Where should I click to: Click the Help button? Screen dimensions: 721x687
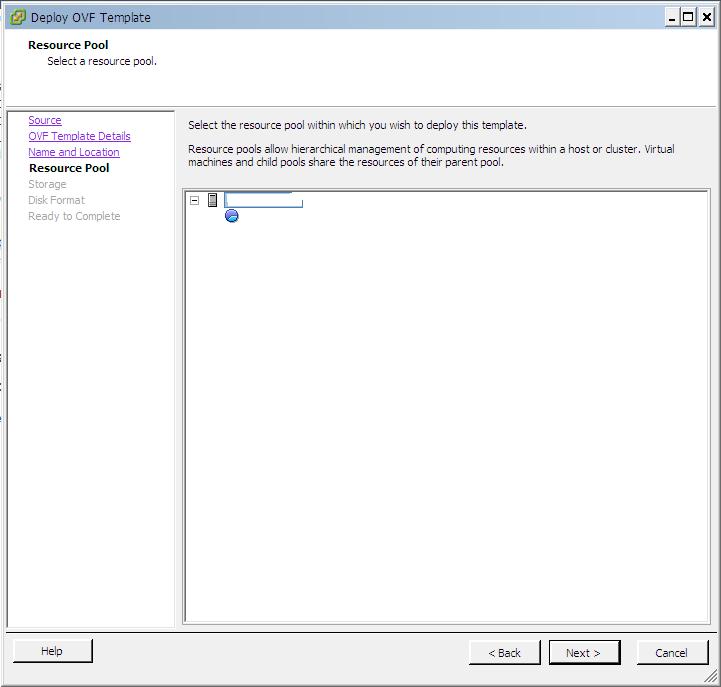52,651
